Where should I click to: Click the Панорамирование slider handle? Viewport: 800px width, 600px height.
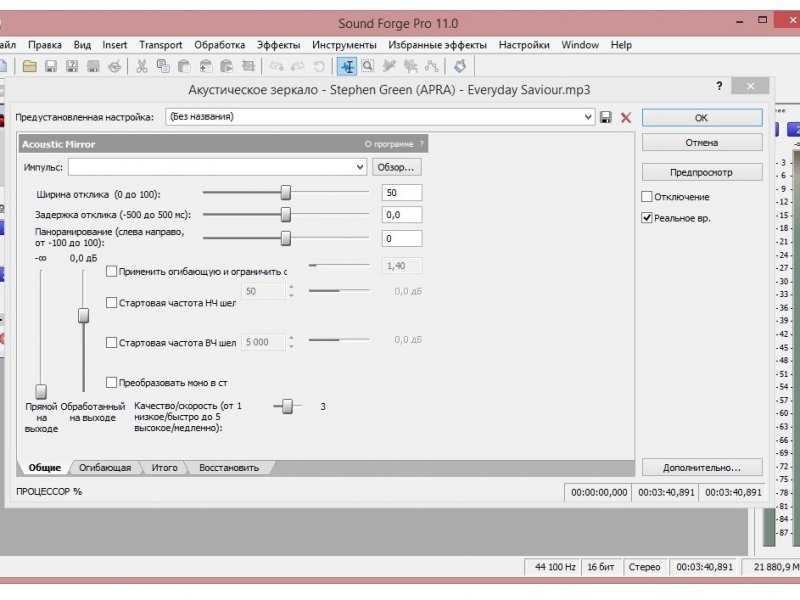(x=286, y=238)
